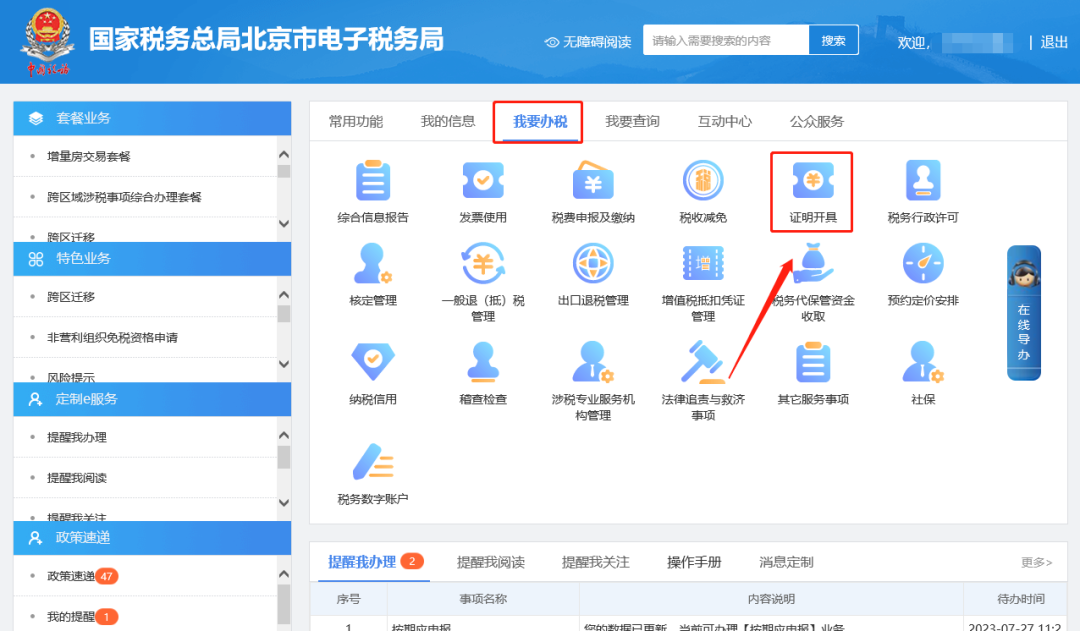1080x631 pixels.
Task: Click the 政策速递 list scrollbar thumb
Action: (284, 604)
